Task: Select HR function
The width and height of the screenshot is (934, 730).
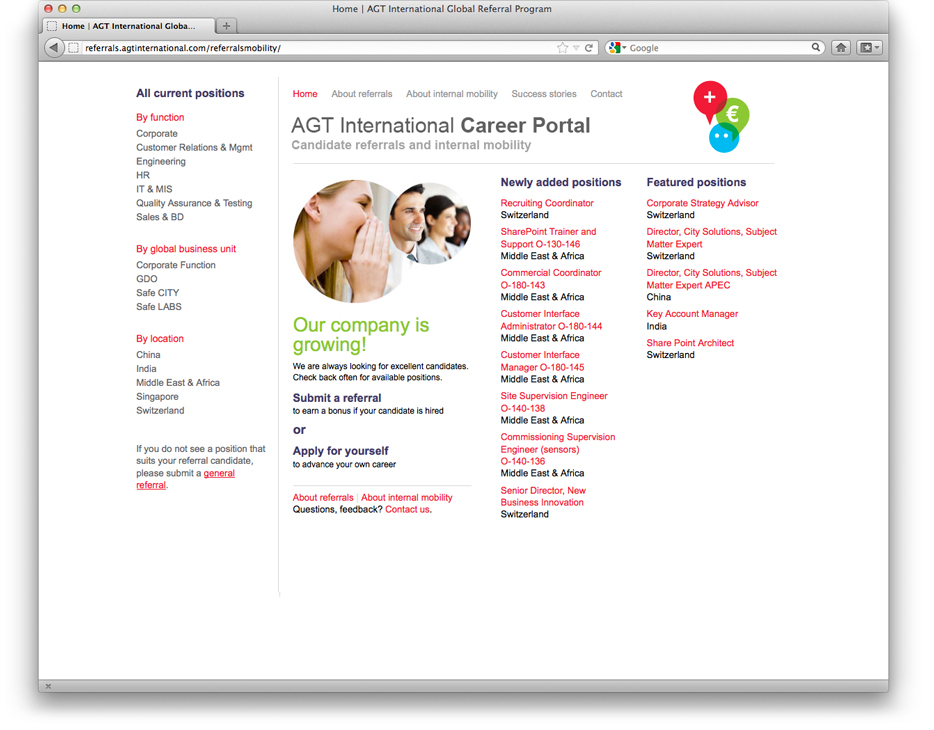Action: click(143, 175)
